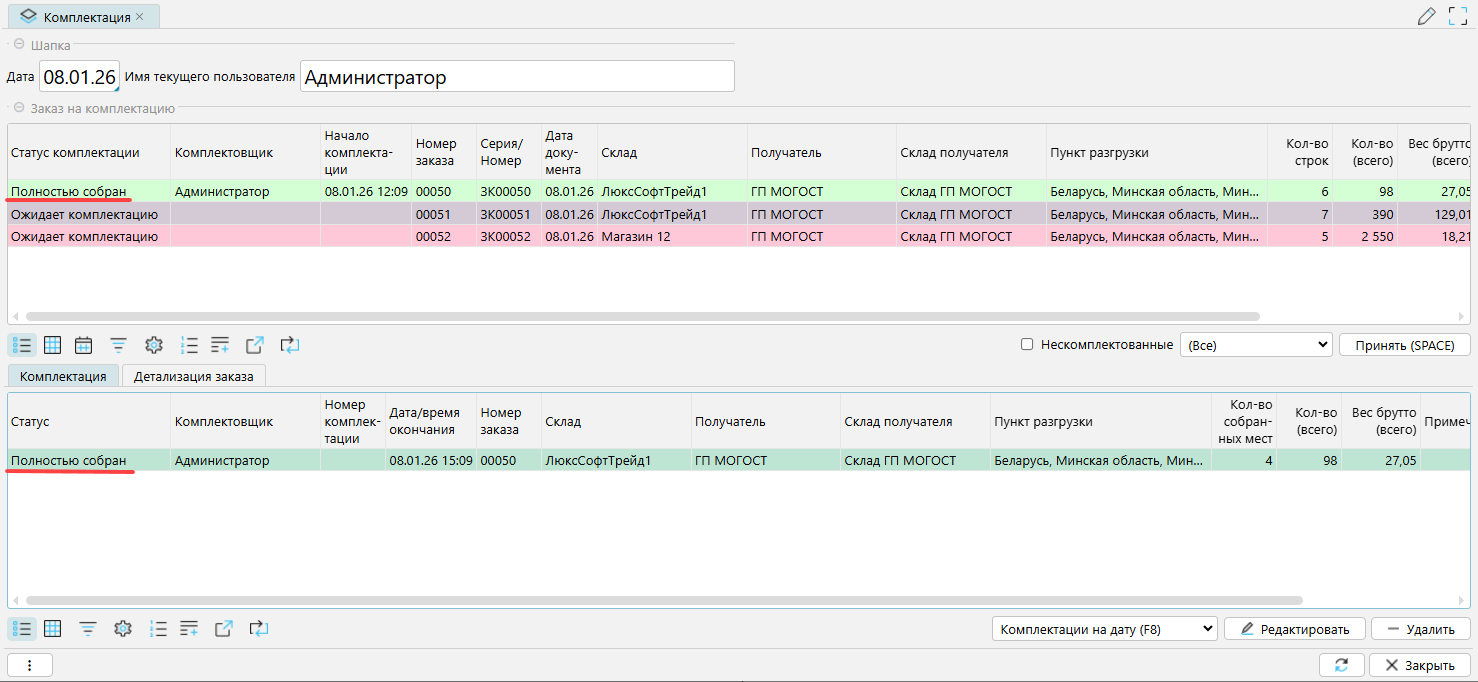This screenshot has height=682, width=1478.
Task: Collapse the Шапка section
Action: 19,44
